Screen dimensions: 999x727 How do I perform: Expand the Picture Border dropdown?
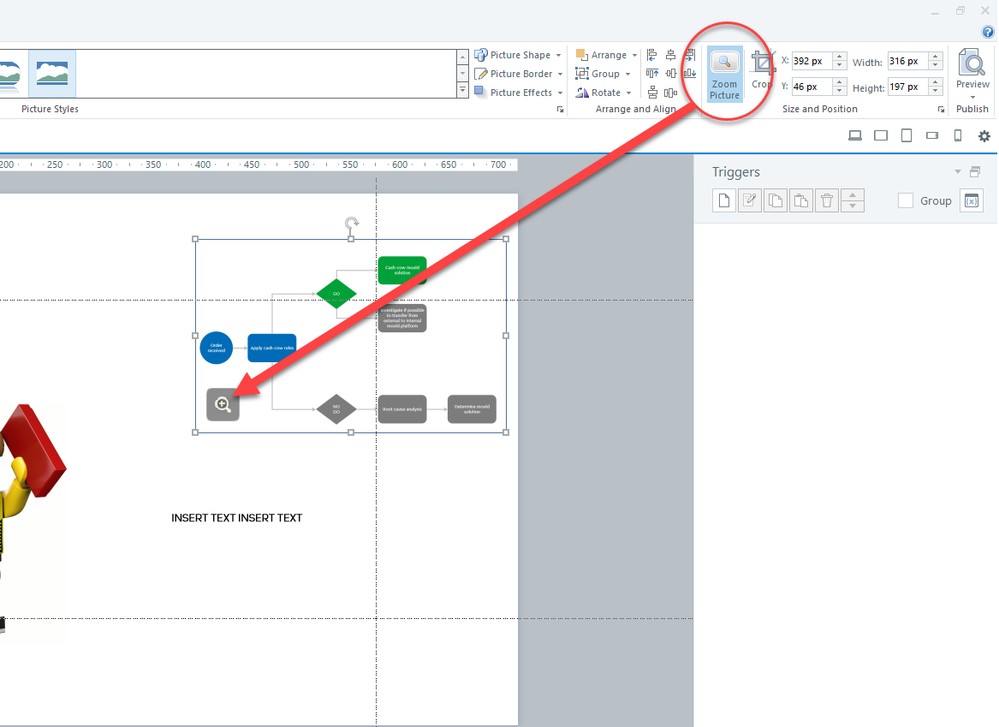click(518, 74)
